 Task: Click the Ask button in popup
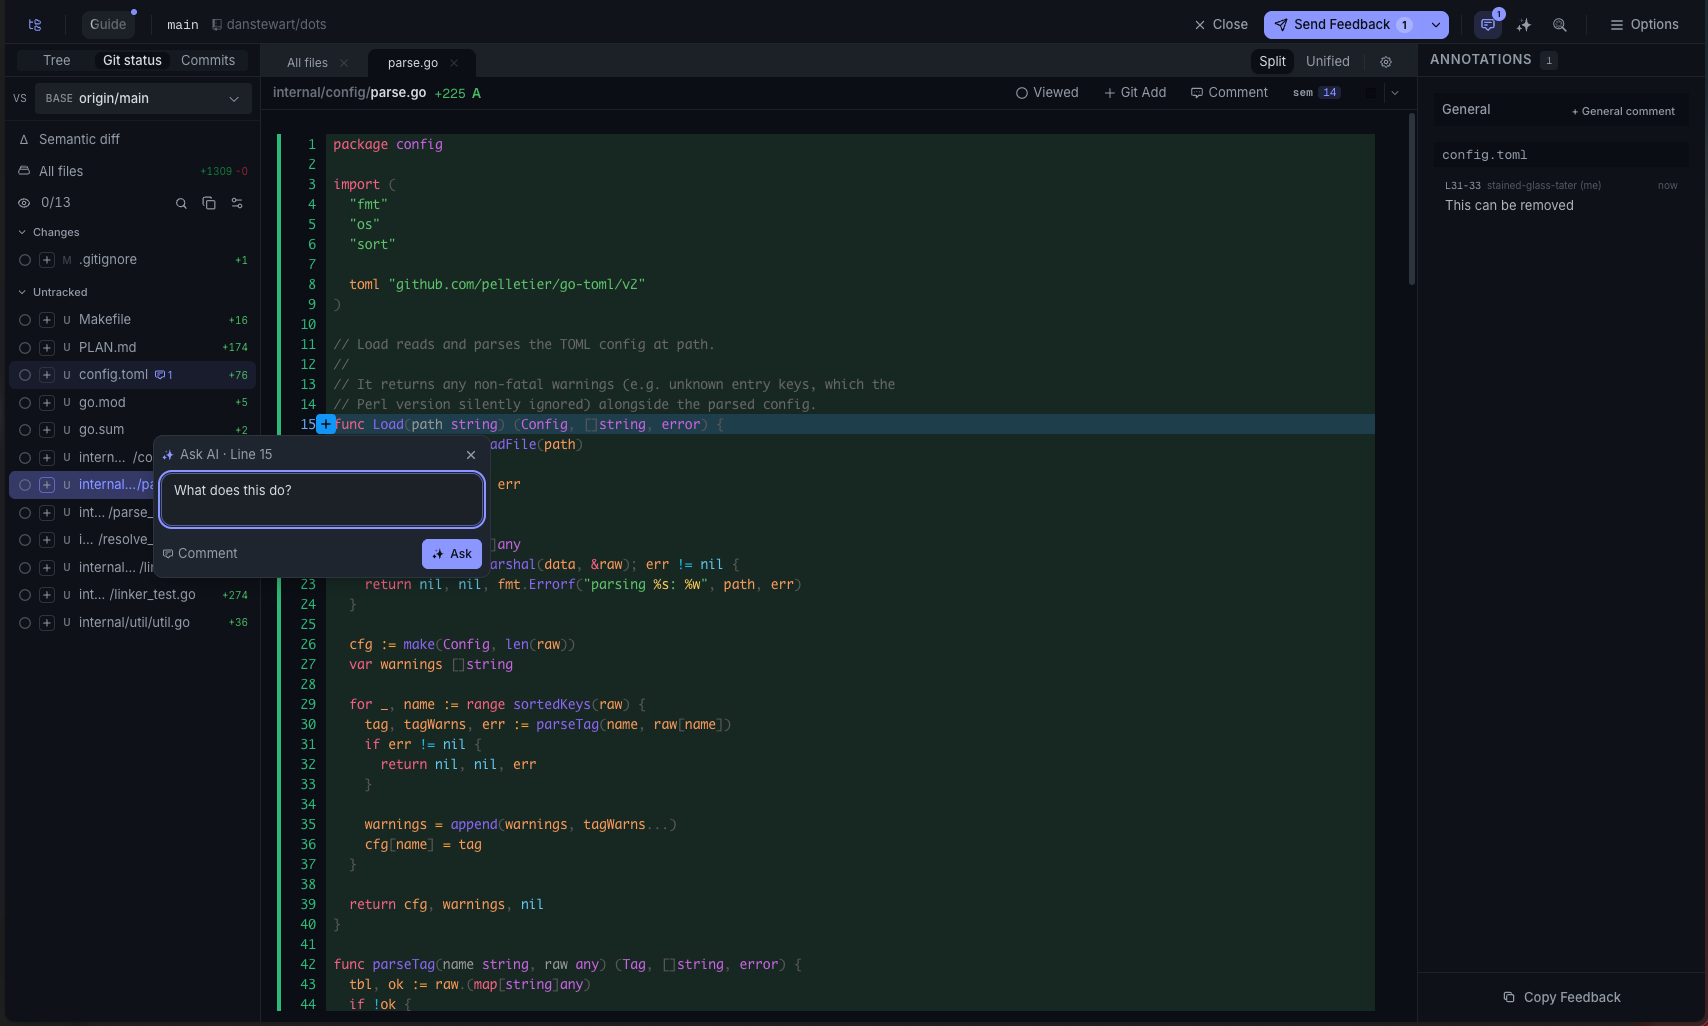click(x=452, y=554)
